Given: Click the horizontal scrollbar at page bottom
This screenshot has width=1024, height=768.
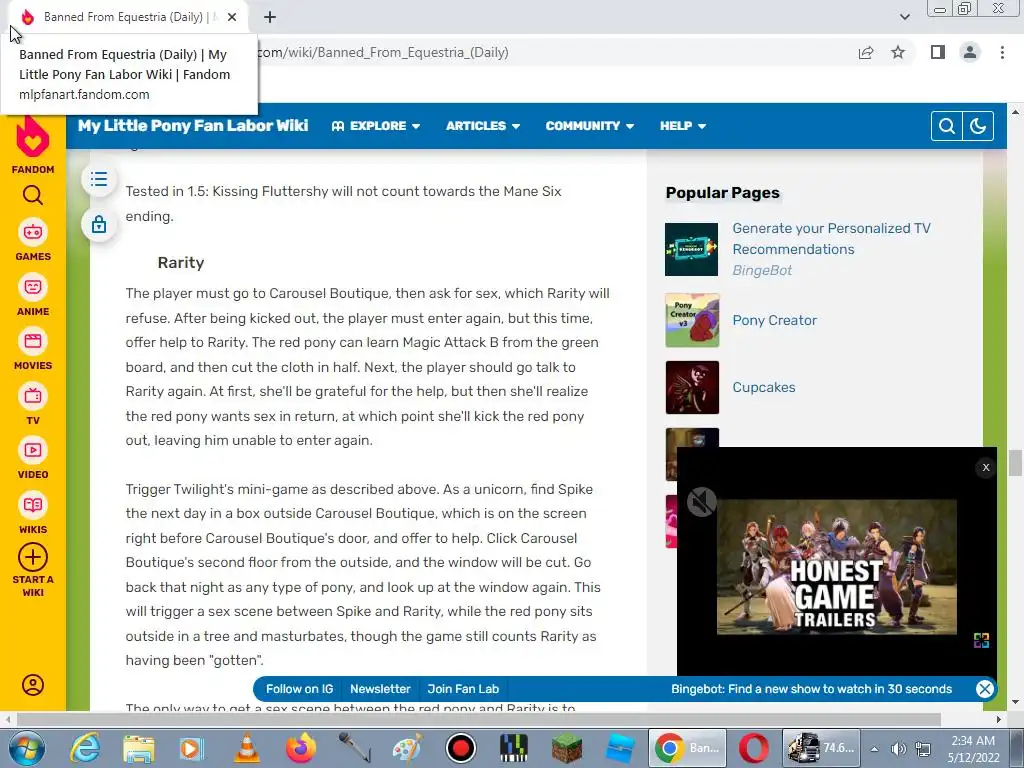Looking at the screenshot, I should 478,719.
